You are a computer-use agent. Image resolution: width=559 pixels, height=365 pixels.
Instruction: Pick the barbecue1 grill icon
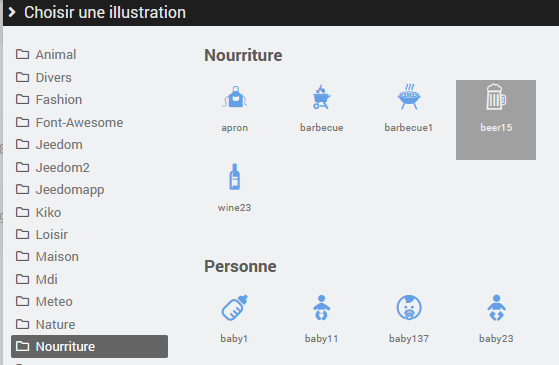point(409,97)
